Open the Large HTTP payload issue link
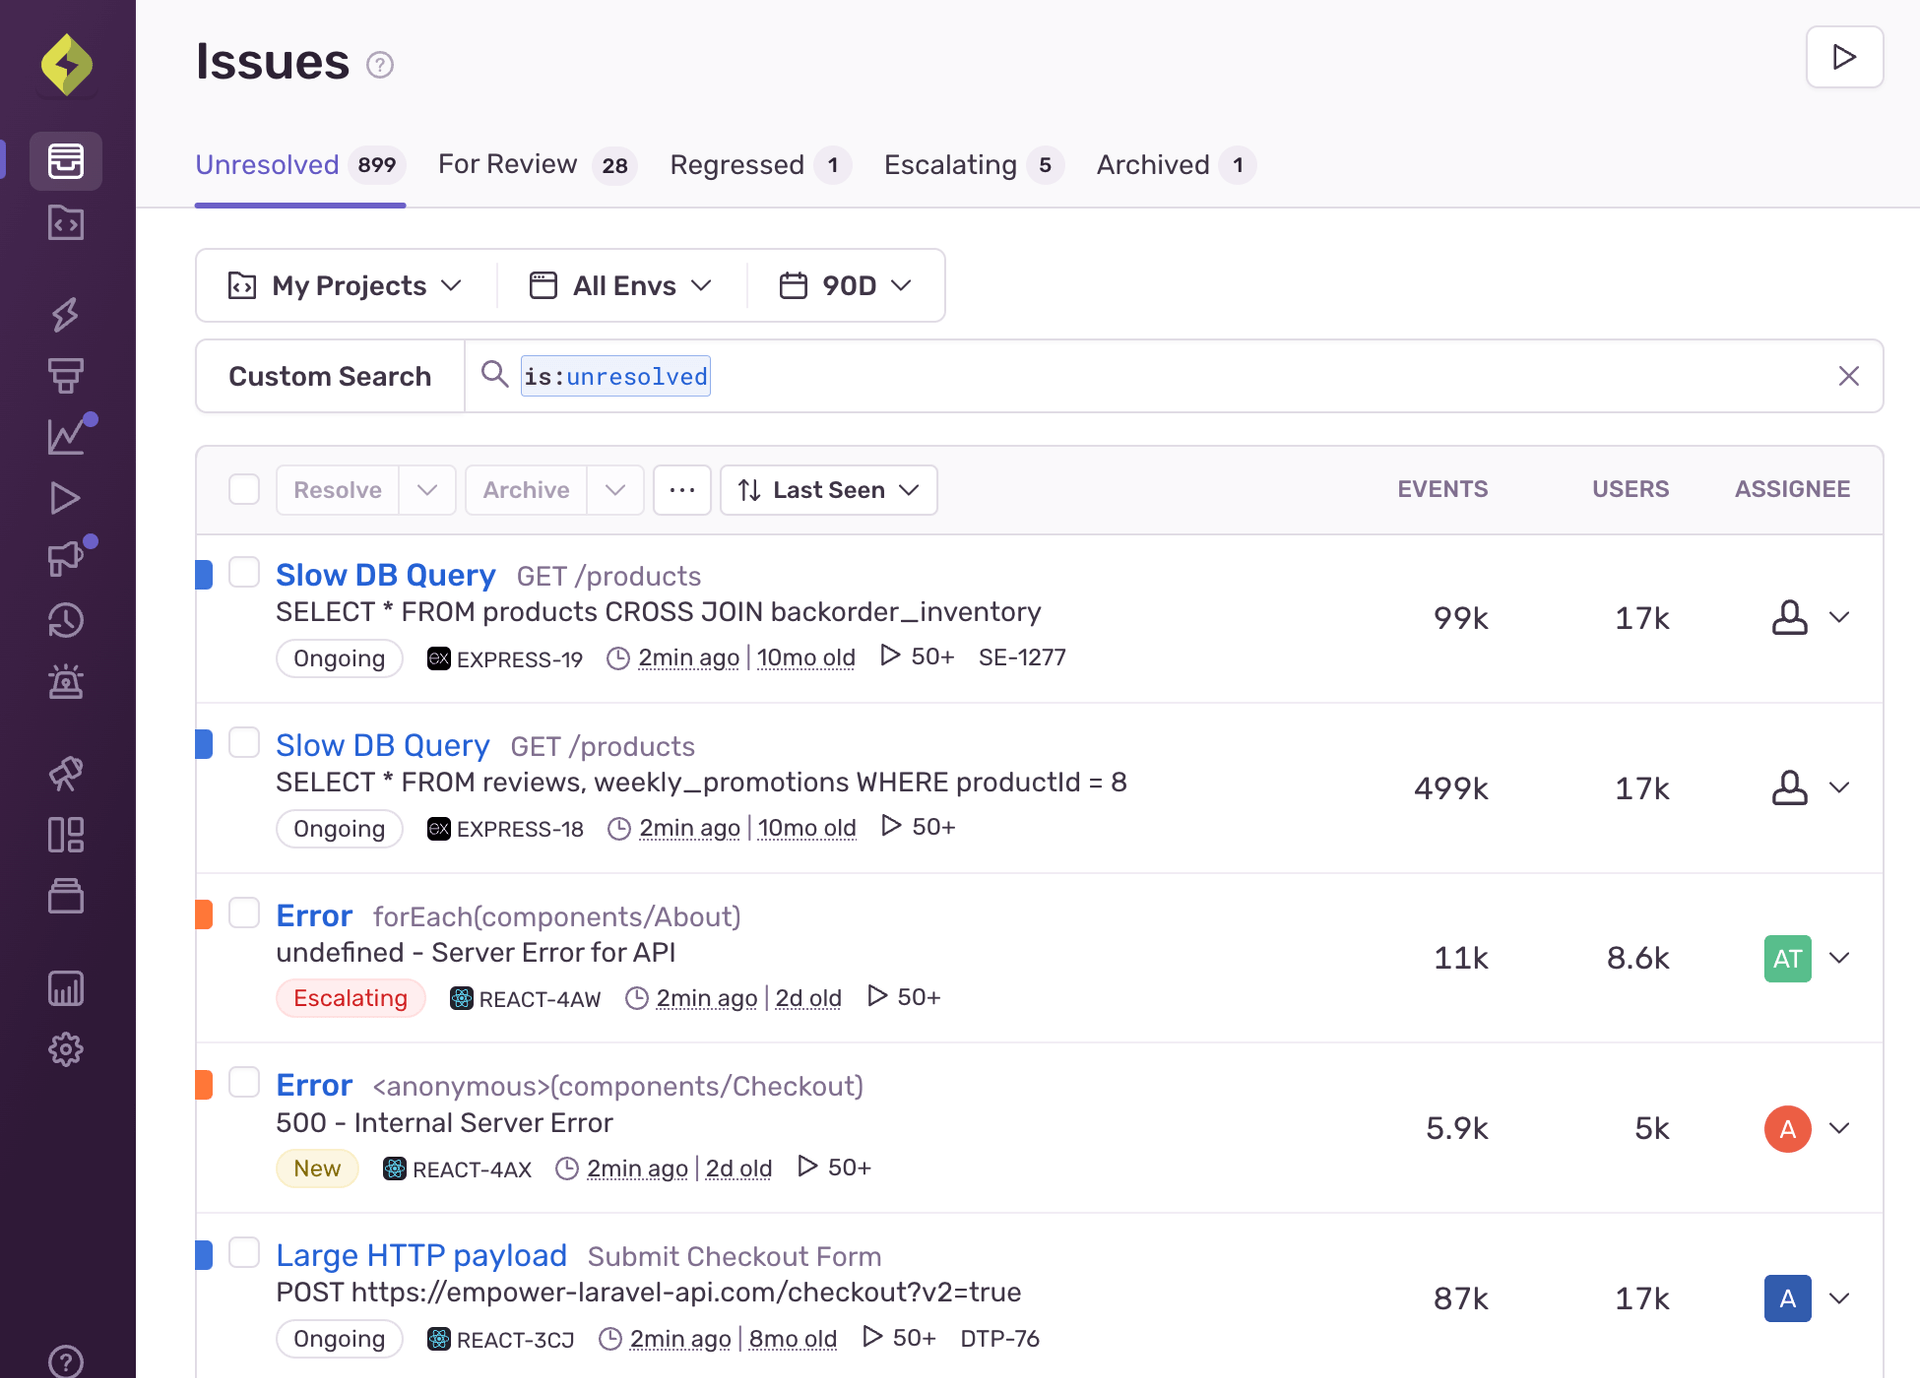1920x1378 pixels. (421, 1255)
